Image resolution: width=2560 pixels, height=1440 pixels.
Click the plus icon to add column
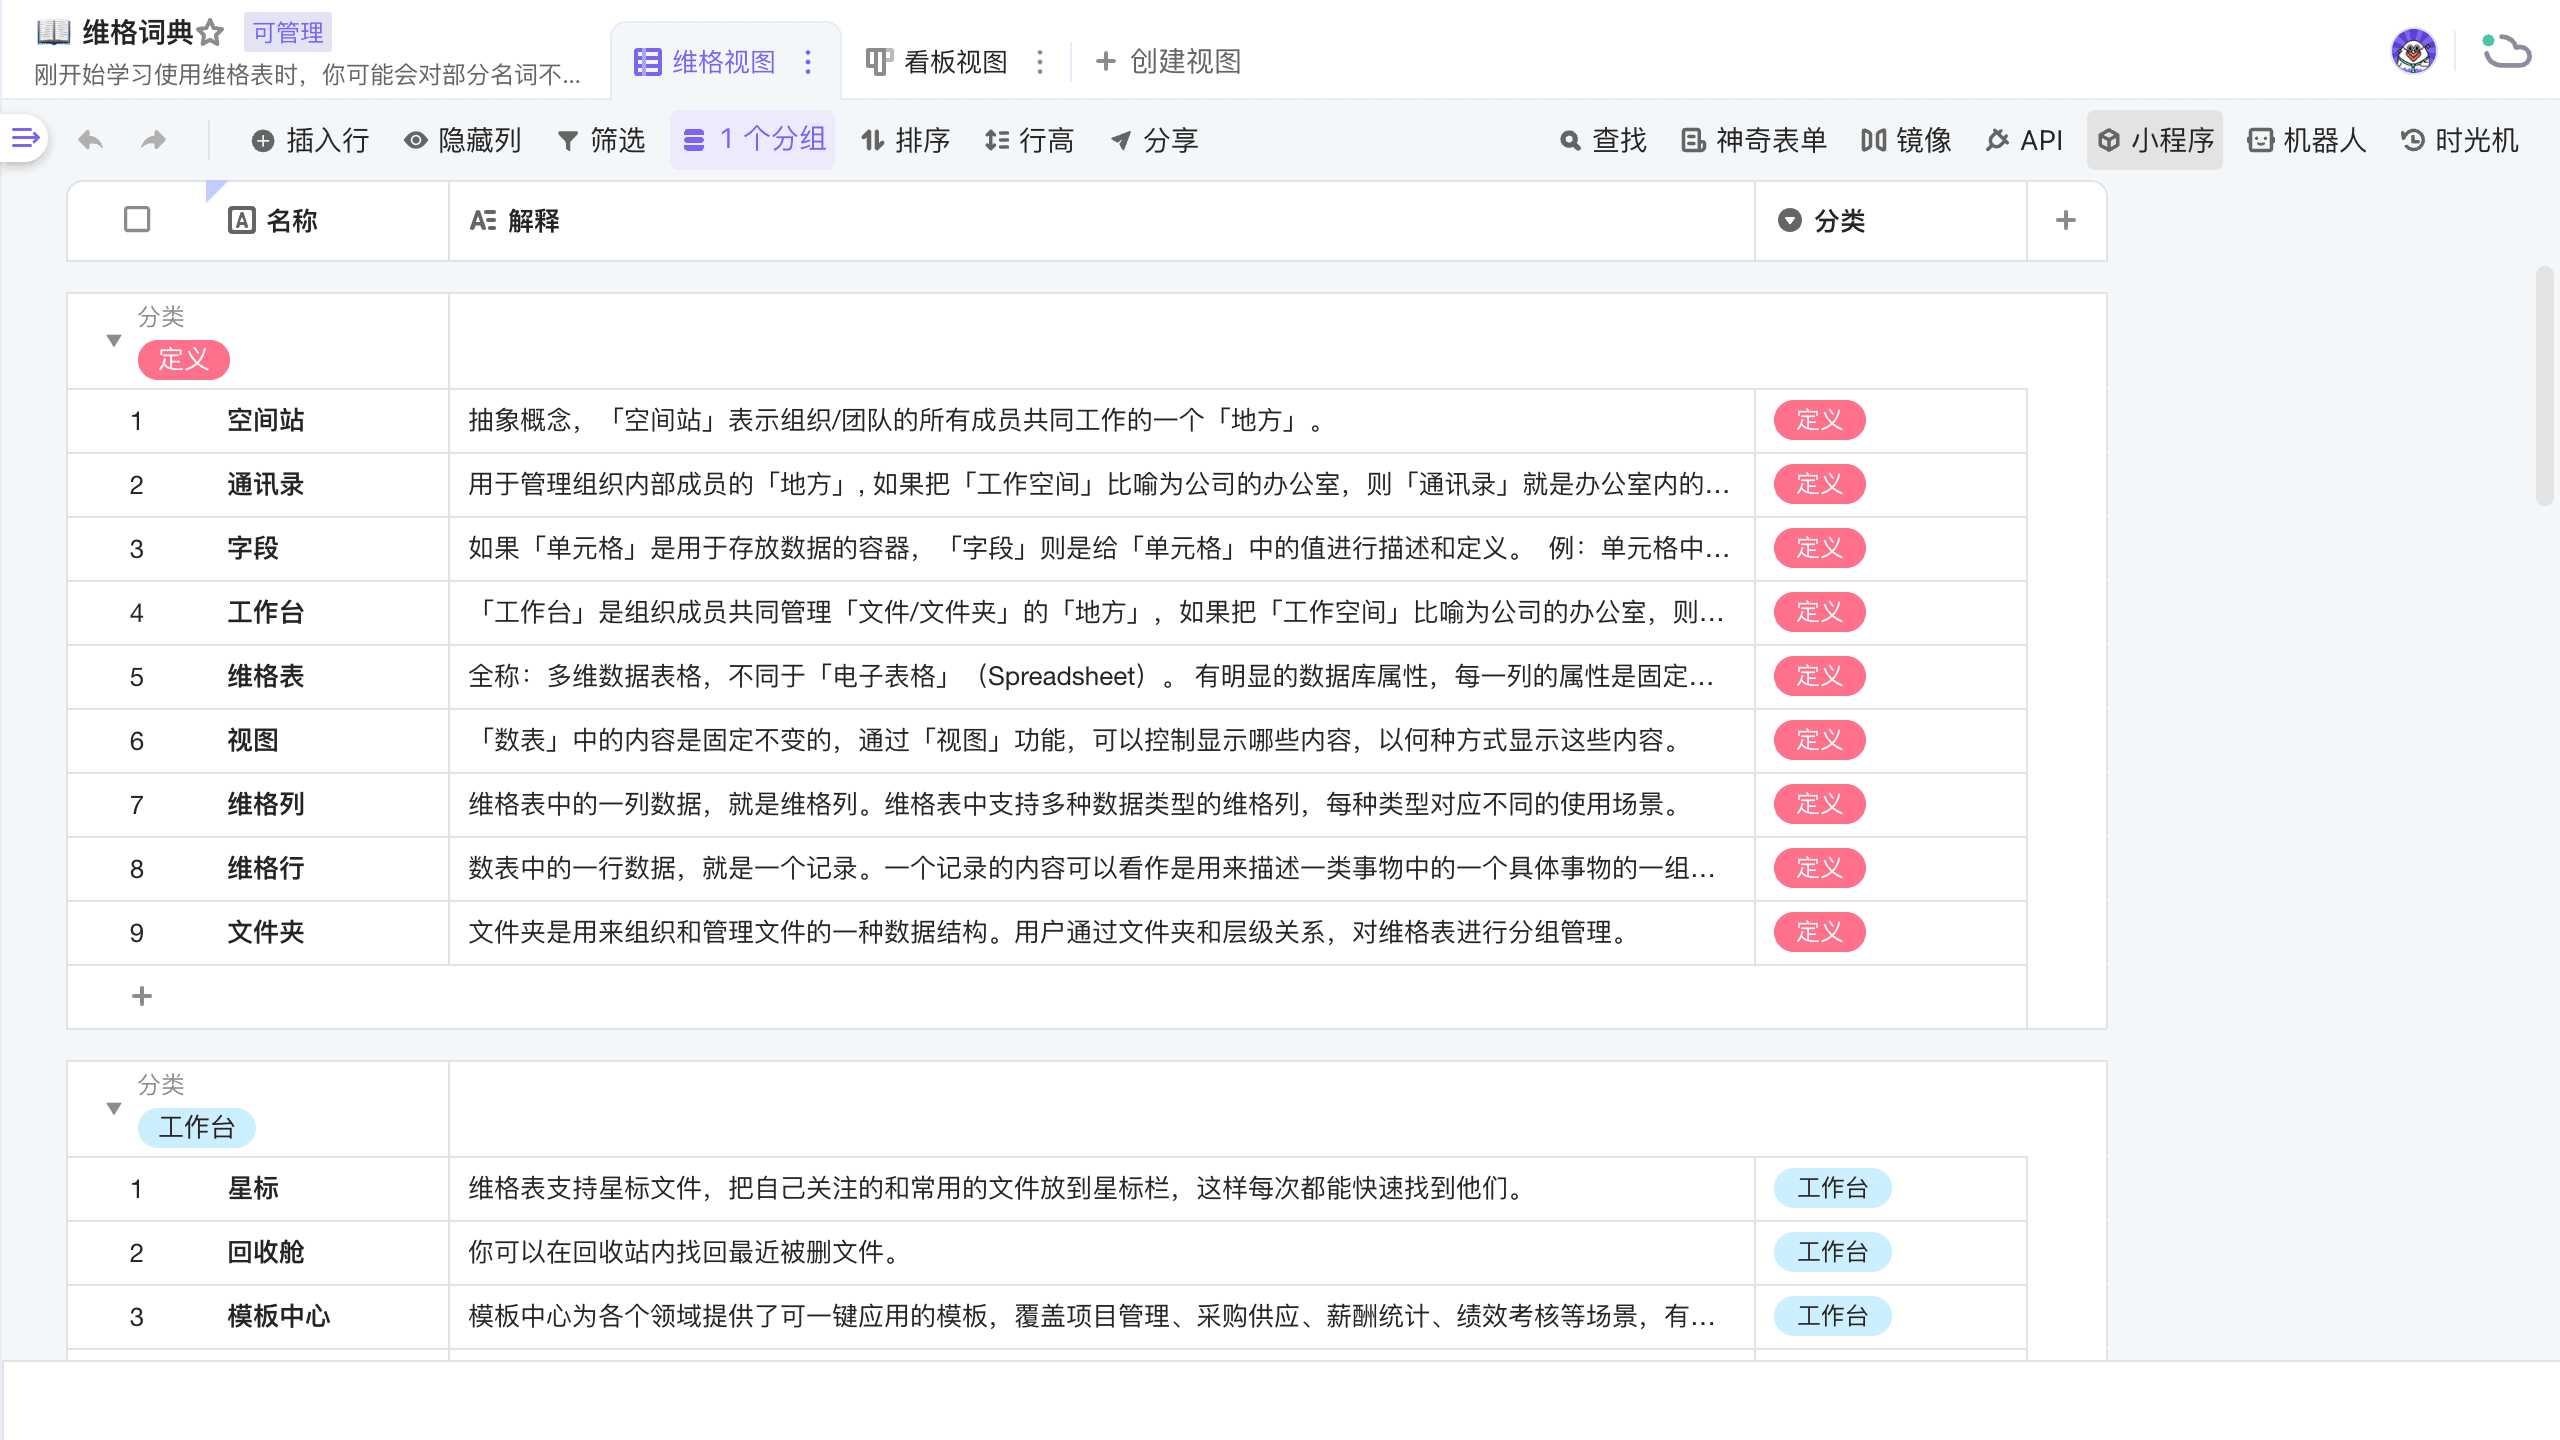(2066, 220)
